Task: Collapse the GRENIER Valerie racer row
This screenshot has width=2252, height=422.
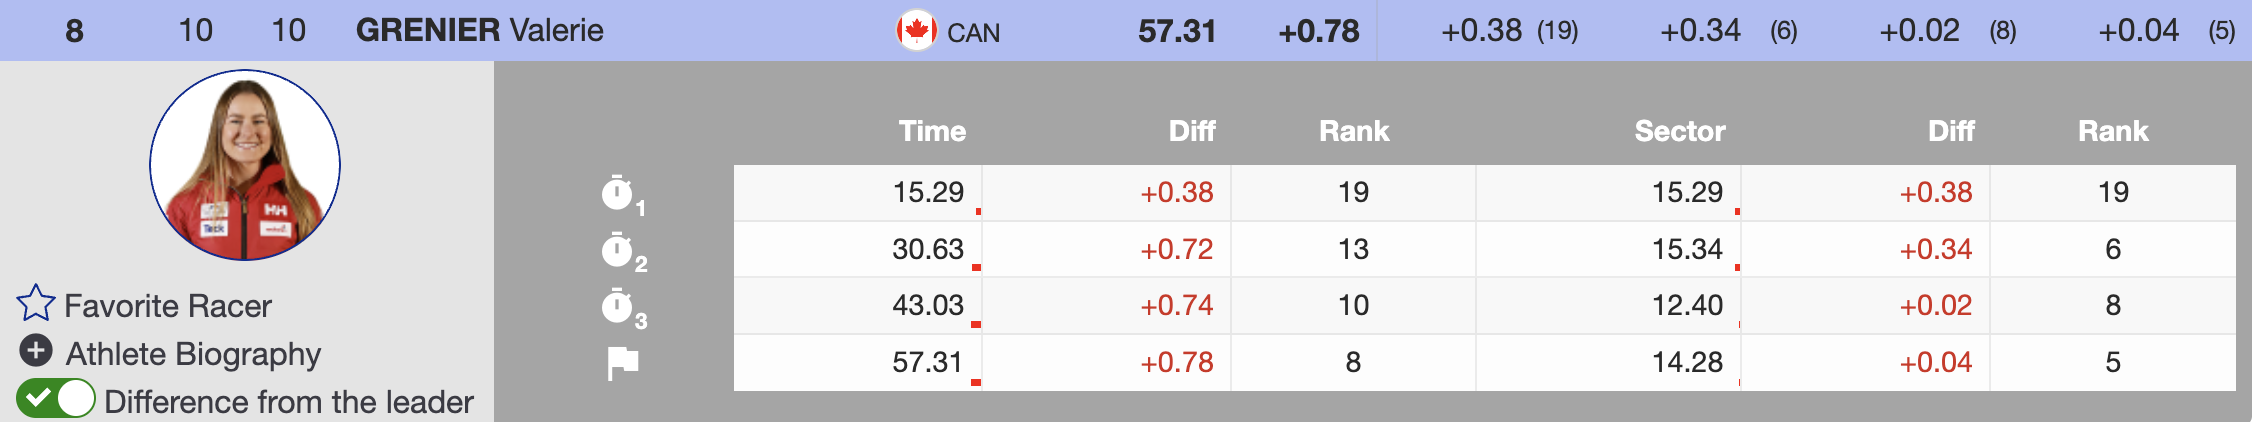Action: click(479, 31)
